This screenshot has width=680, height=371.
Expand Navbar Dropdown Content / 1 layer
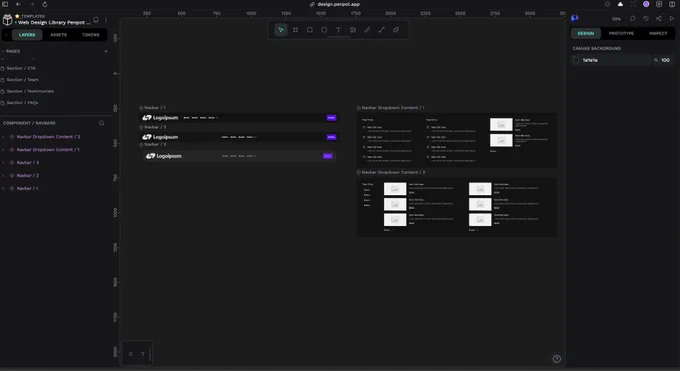click(3, 150)
